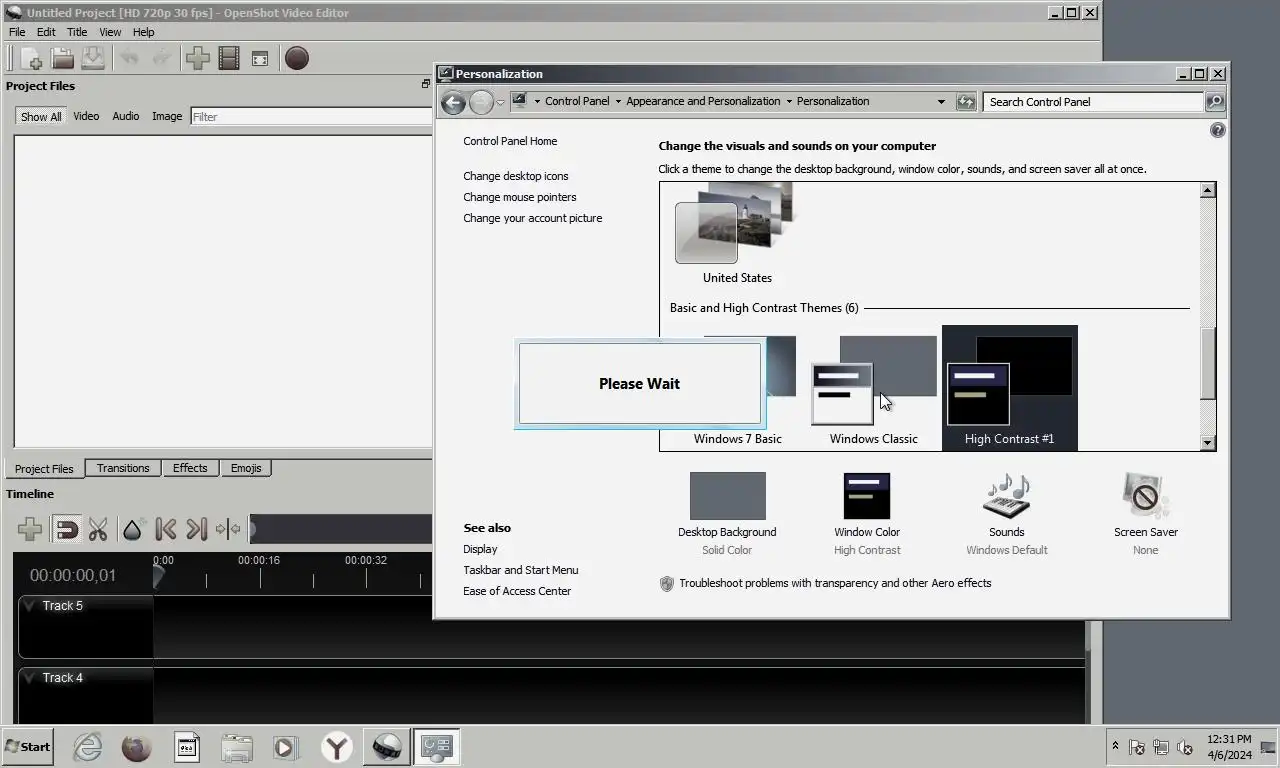The height and width of the screenshot is (768, 1280).
Task: Open Window Color High Contrast setting
Action: [x=867, y=513]
